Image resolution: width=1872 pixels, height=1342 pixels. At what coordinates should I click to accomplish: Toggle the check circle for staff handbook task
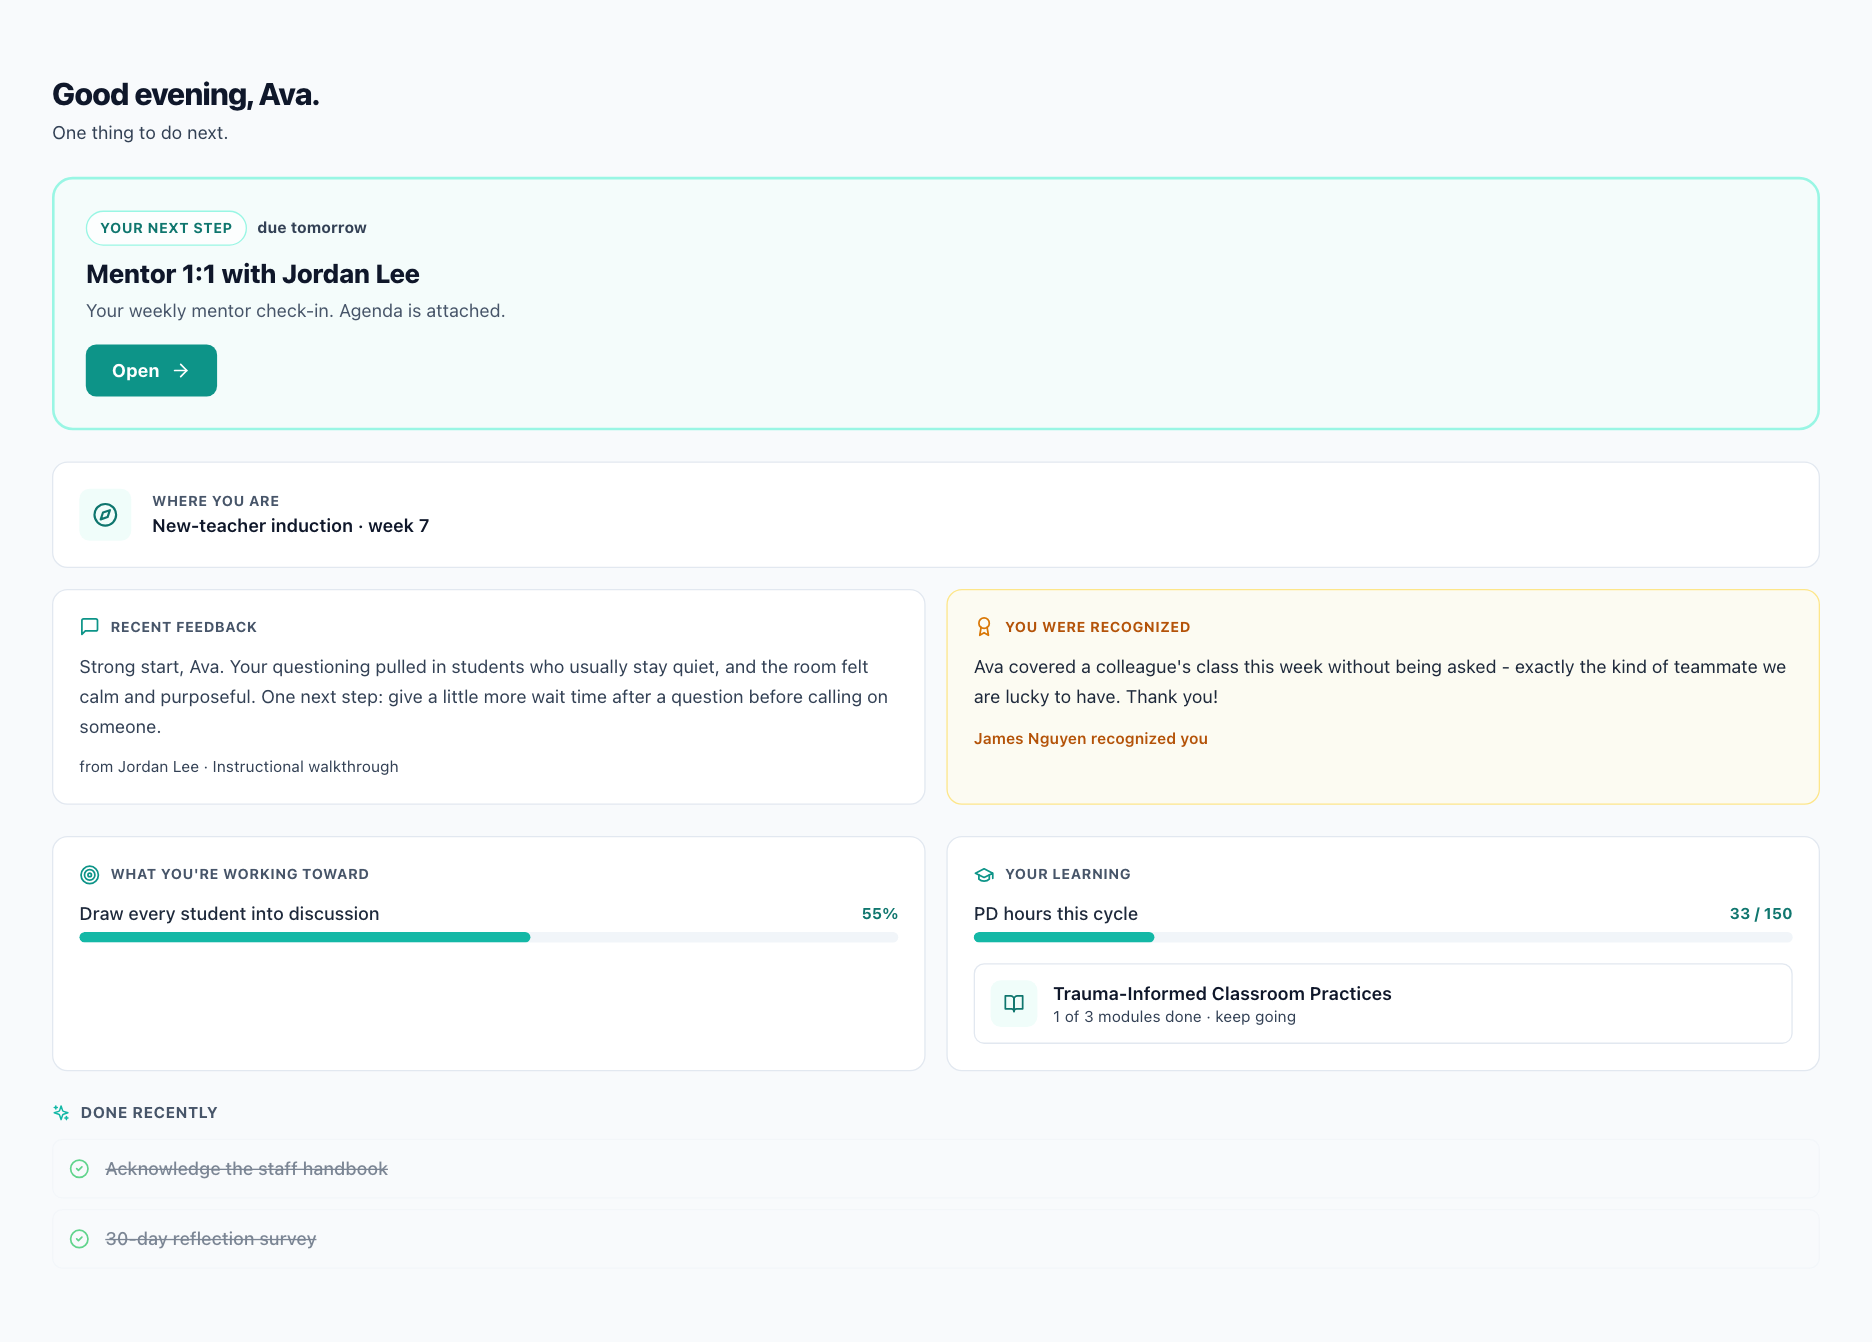(80, 1169)
